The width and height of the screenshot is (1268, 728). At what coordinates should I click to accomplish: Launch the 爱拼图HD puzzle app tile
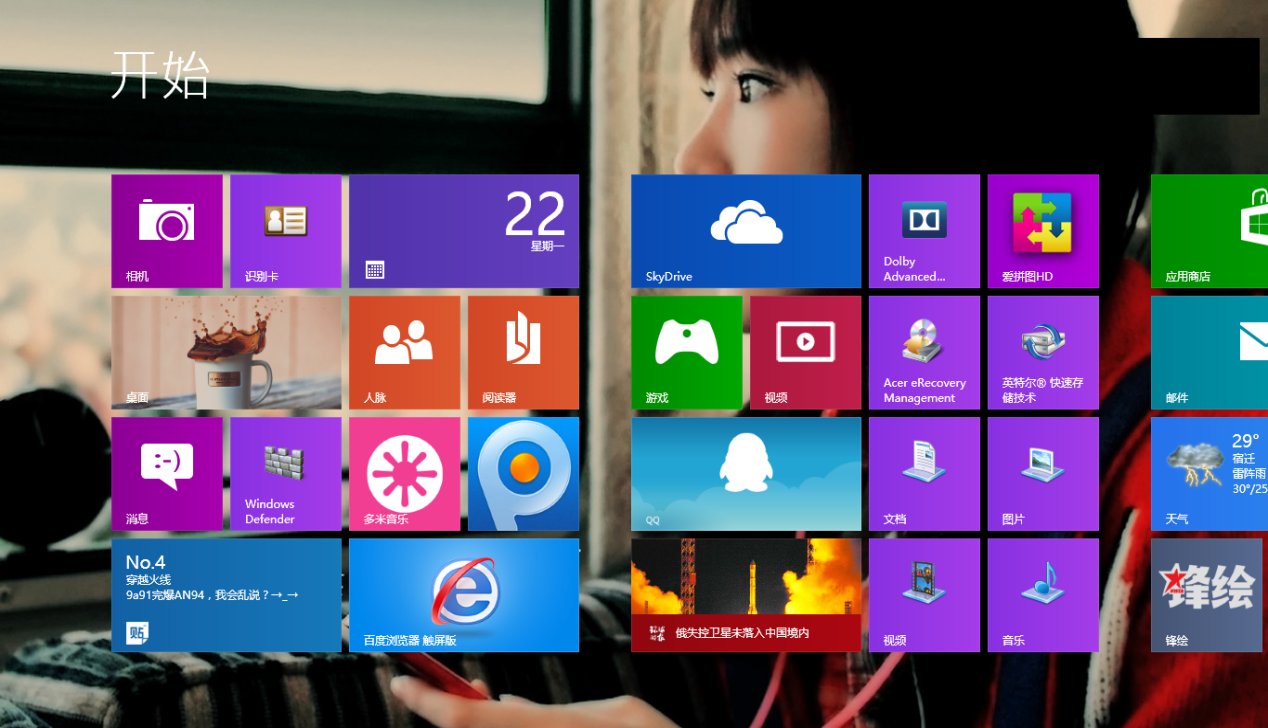pyautogui.click(x=1043, y=231)
